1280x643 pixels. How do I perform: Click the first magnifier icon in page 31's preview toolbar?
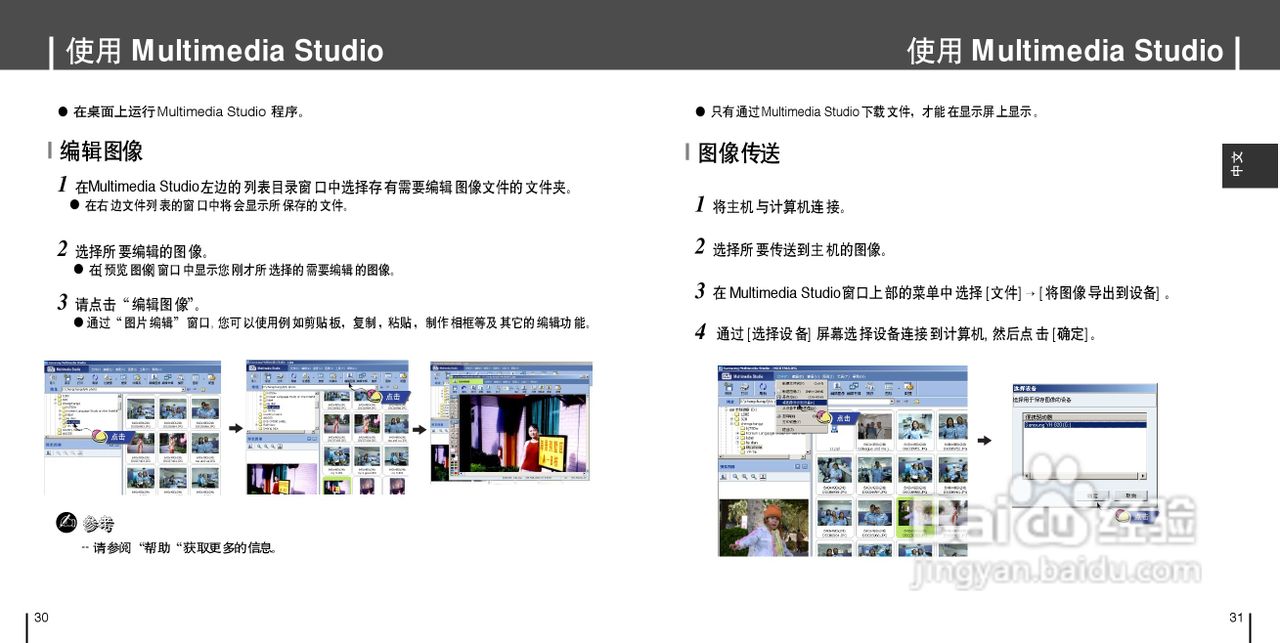click(735, 477)
